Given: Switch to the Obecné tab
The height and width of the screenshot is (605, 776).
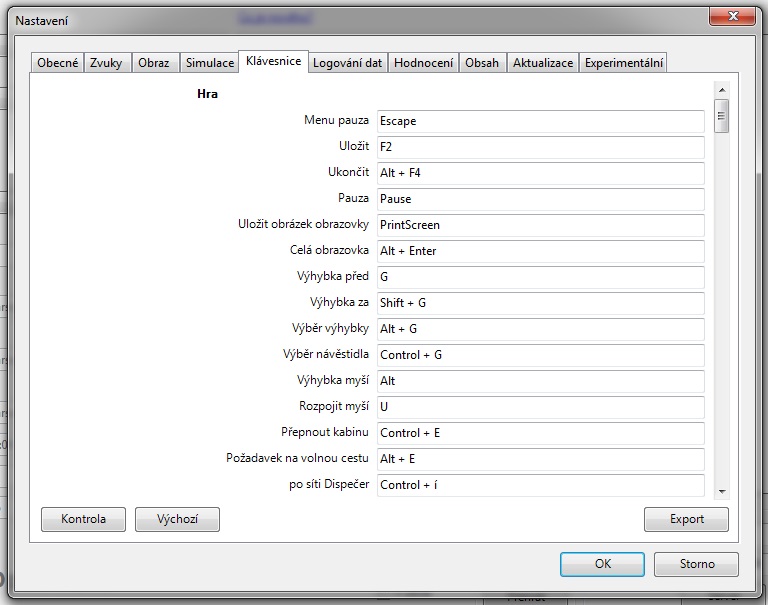Looking at the screenshot, I should pos(57,63).
